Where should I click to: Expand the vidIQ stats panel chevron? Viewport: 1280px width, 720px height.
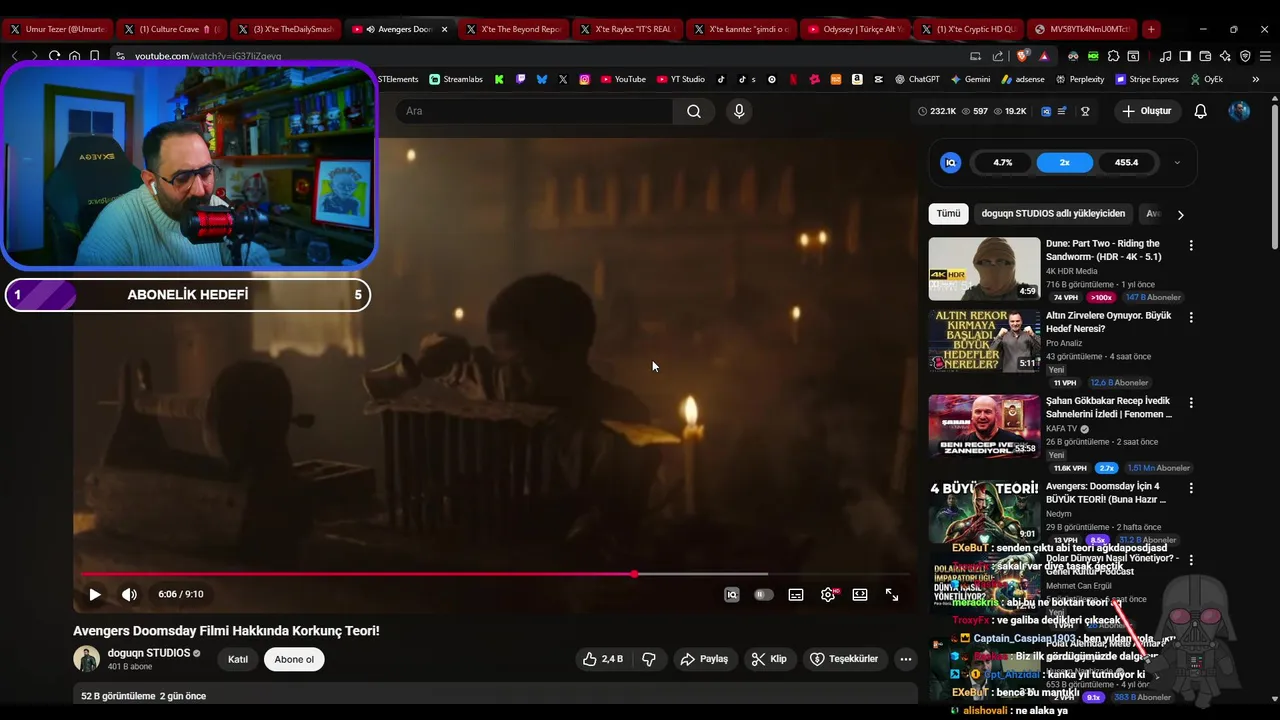click(1177, 162)
